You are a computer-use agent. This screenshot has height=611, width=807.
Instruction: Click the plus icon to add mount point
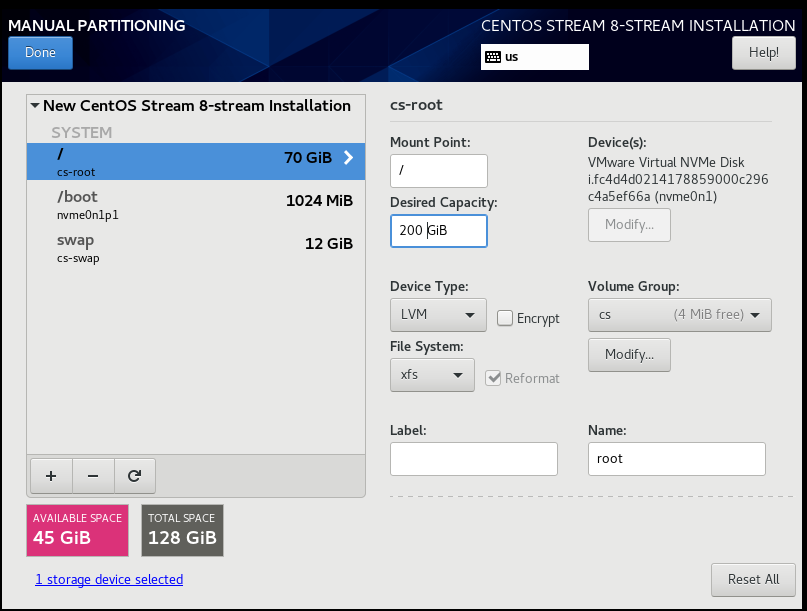coord(51,476)
